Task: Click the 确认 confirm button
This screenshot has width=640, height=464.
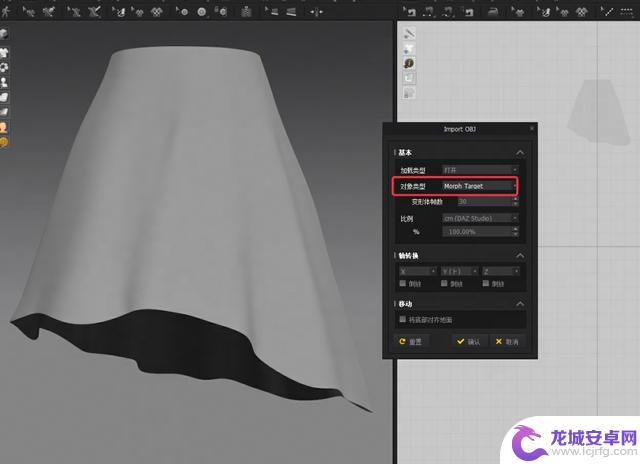Action: click(469, 342)
